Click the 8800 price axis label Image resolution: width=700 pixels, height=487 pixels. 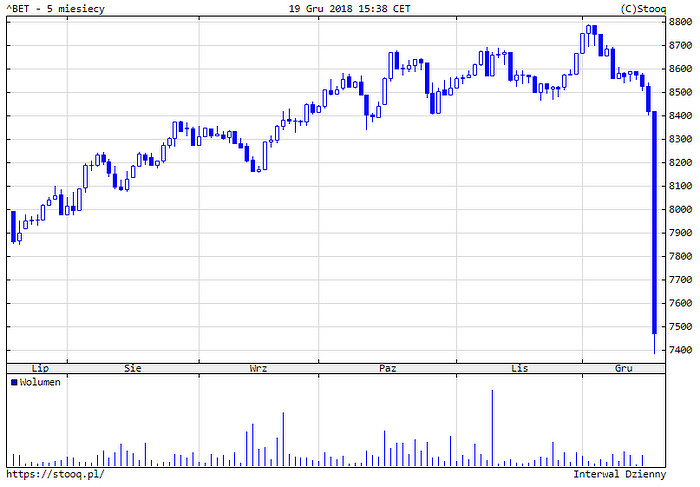click(680, 22)
